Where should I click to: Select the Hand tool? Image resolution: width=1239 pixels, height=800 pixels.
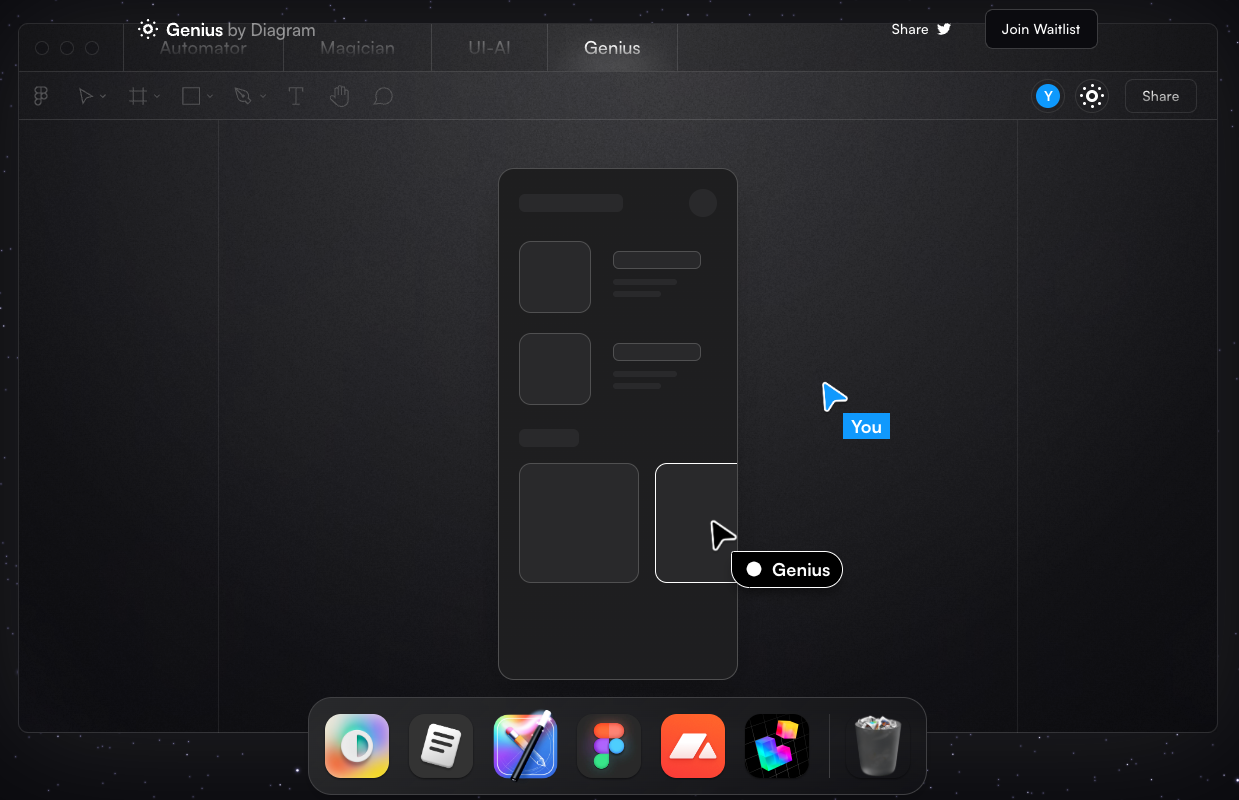pos(340,96)
